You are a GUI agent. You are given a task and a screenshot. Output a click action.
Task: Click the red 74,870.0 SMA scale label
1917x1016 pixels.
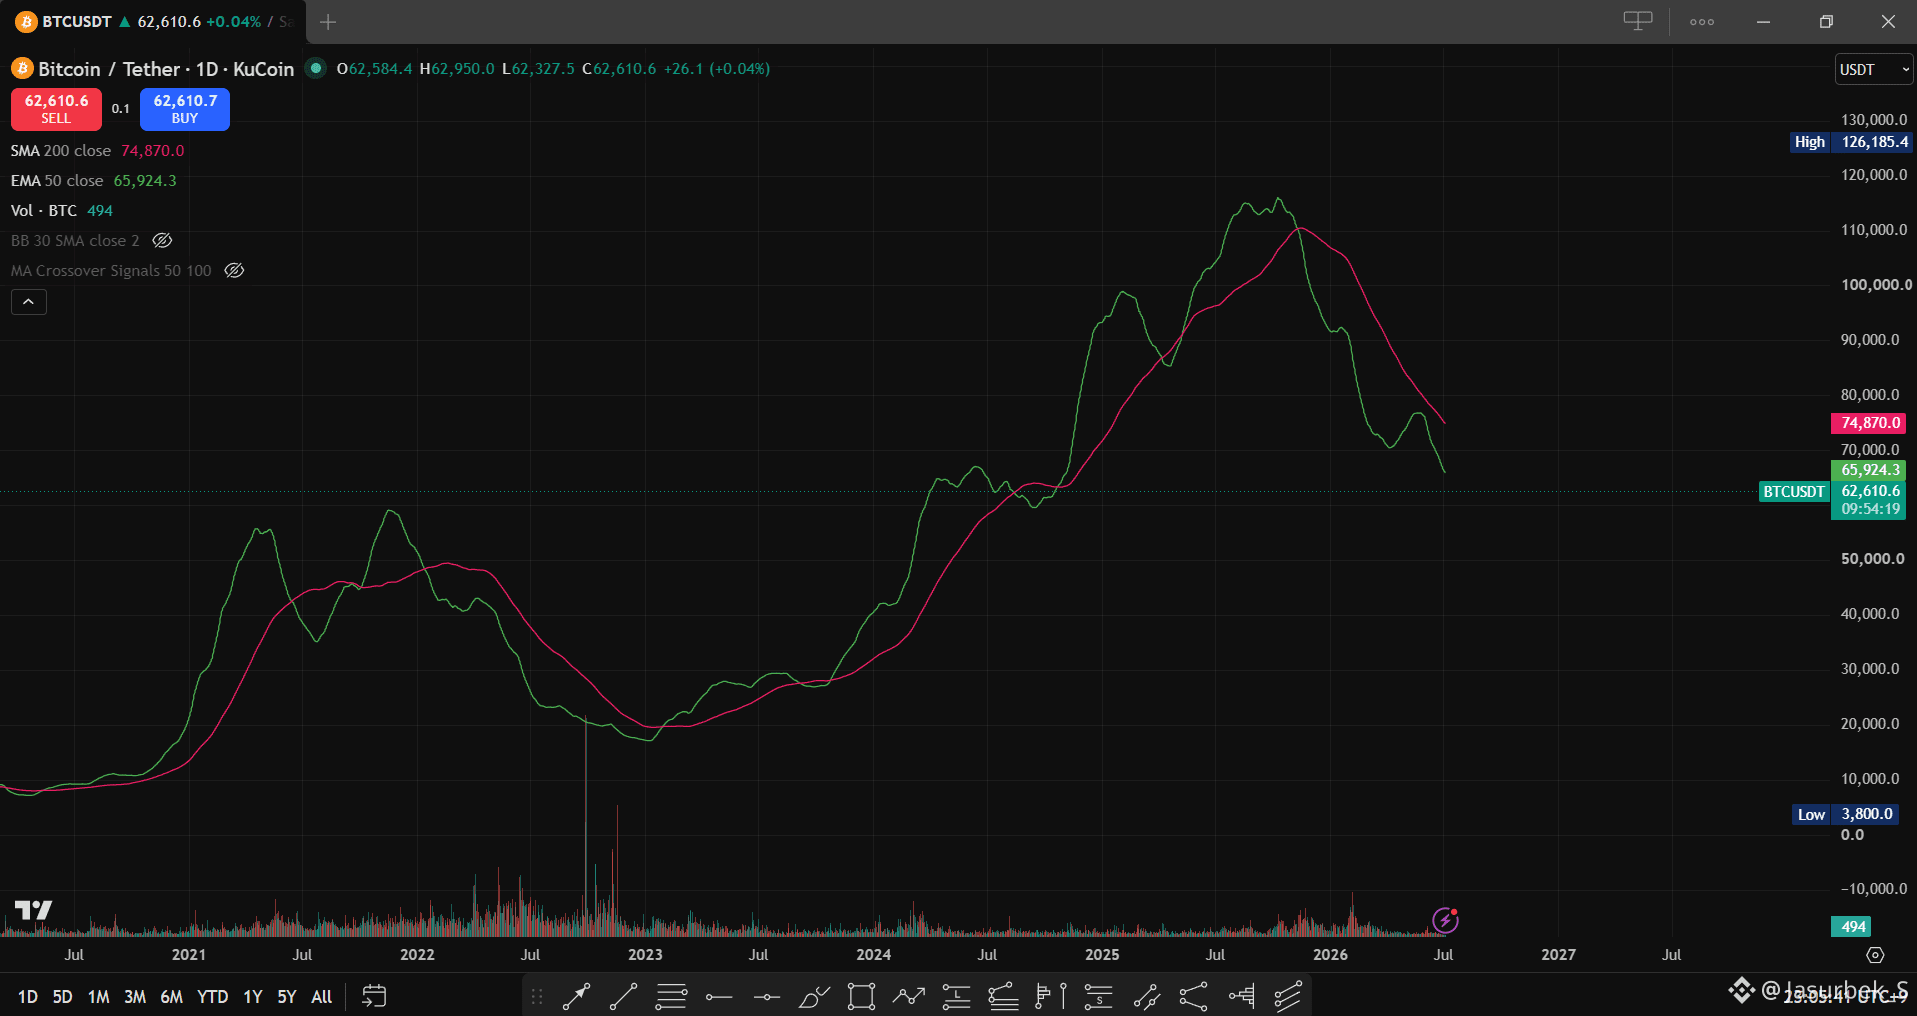1869,423
